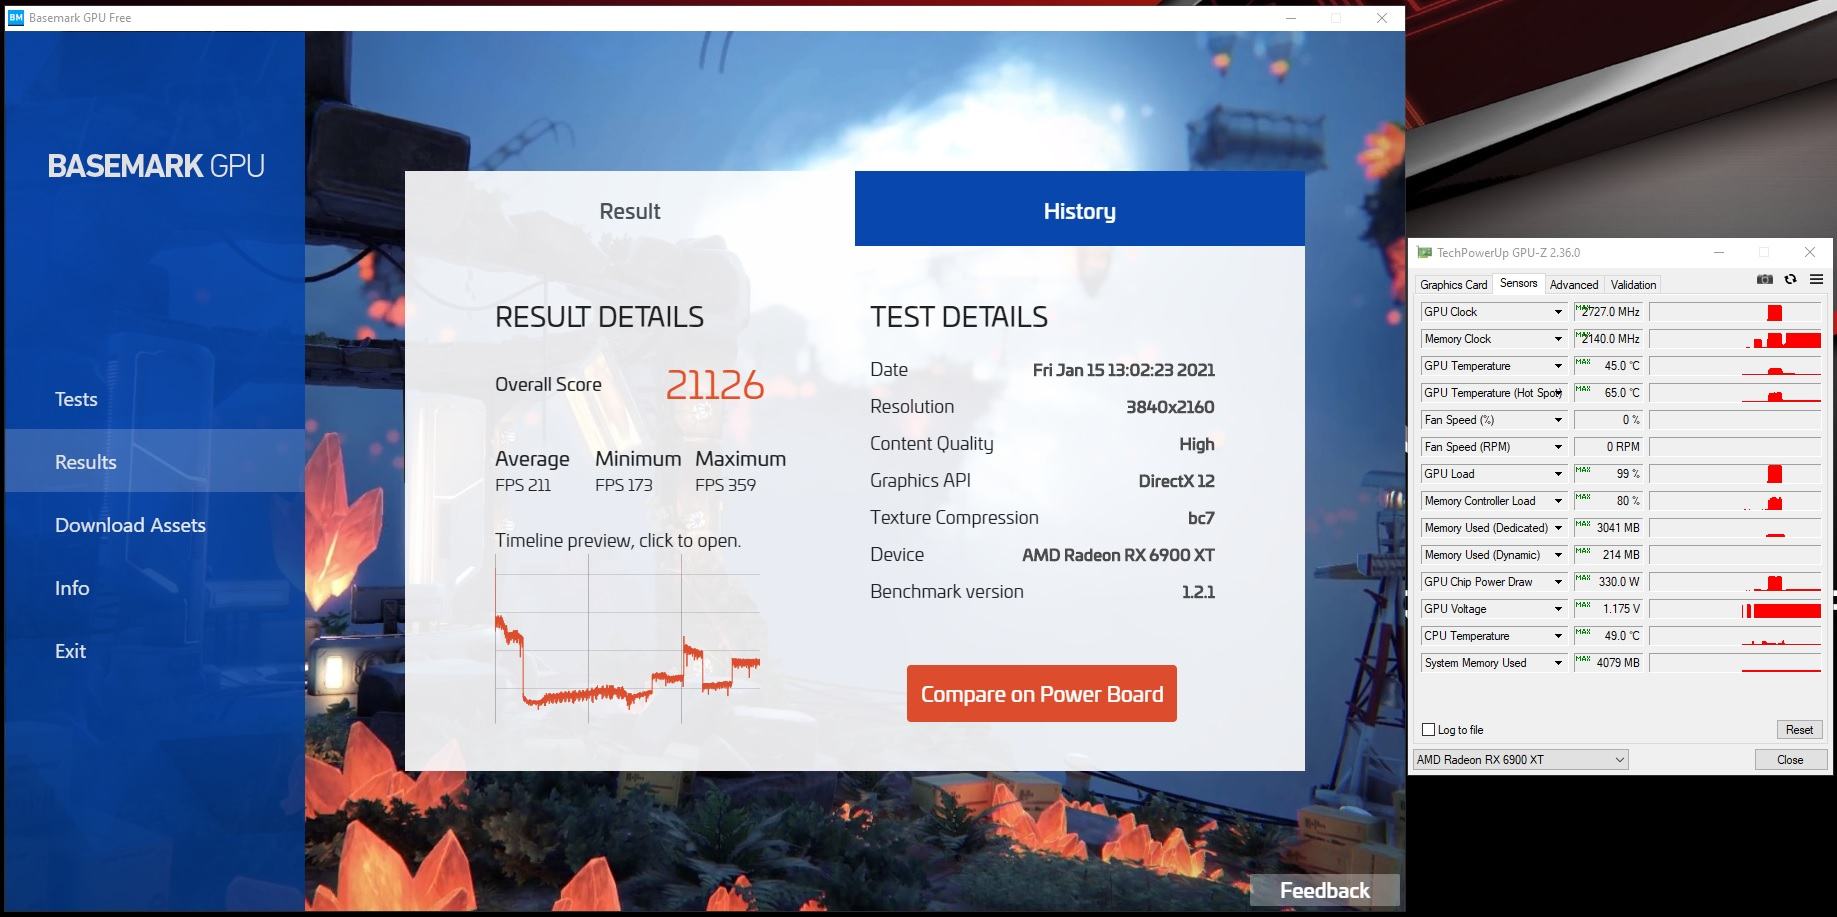Viewport: 1837px width, 917px height.
Task: Expand the CPU Temperature sensor dropdown
Action: pyautogui.click(x=1557, y=636)
